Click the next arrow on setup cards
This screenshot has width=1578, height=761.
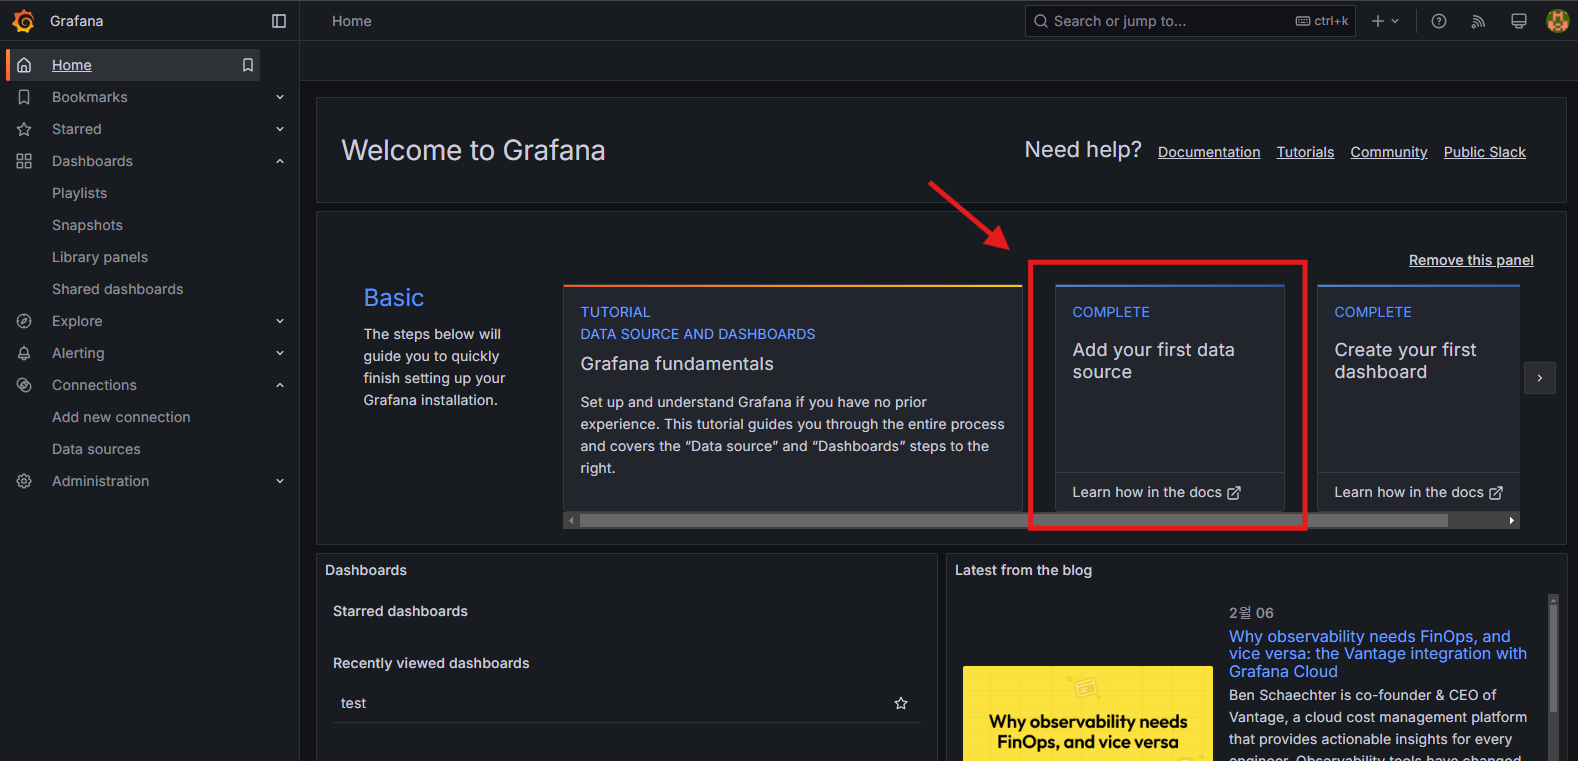1540,378
